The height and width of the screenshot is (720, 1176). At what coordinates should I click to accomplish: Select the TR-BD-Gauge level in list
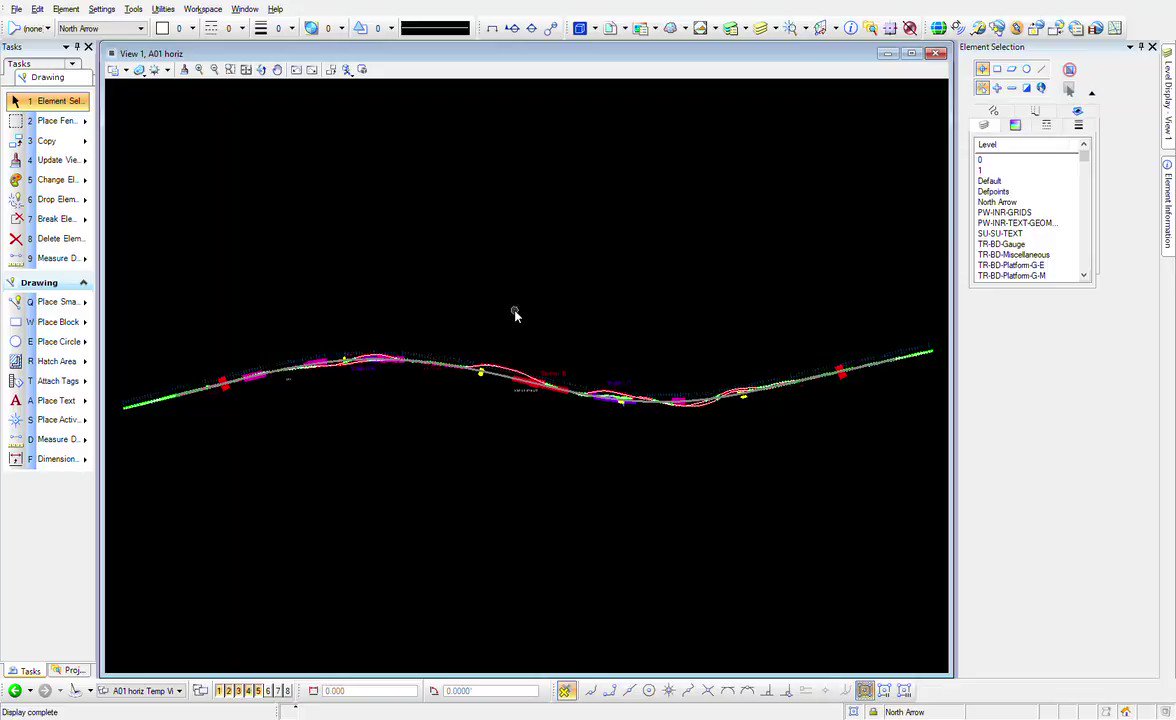click(1000, 244)
